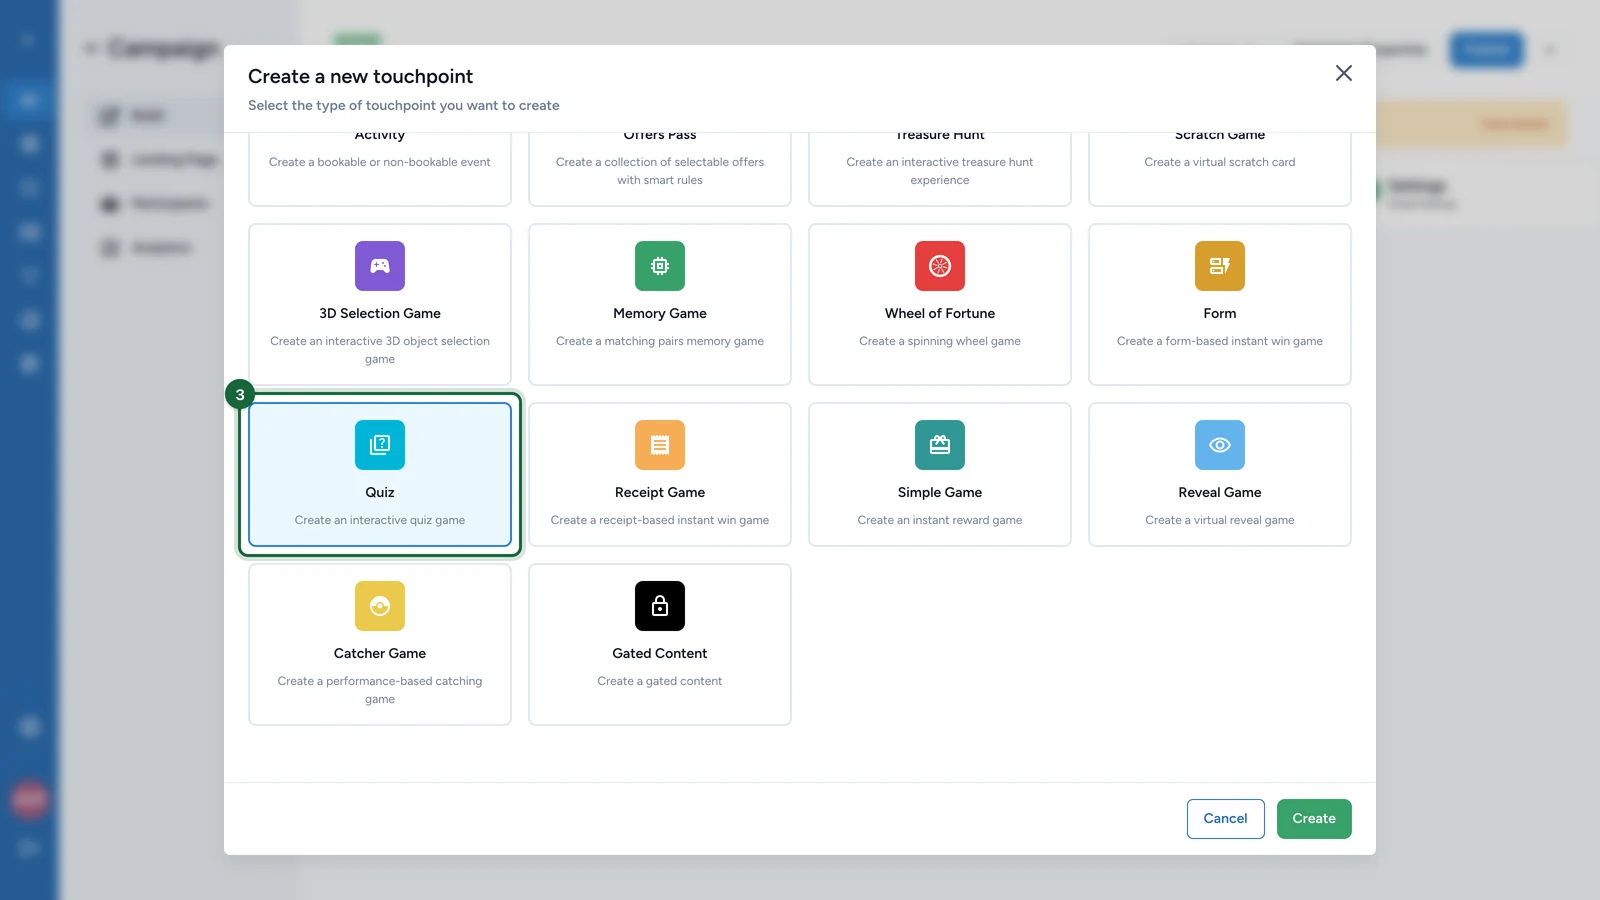Click the green Memory Game chip icon
The image size is (1600, 900).
point(660,266)
